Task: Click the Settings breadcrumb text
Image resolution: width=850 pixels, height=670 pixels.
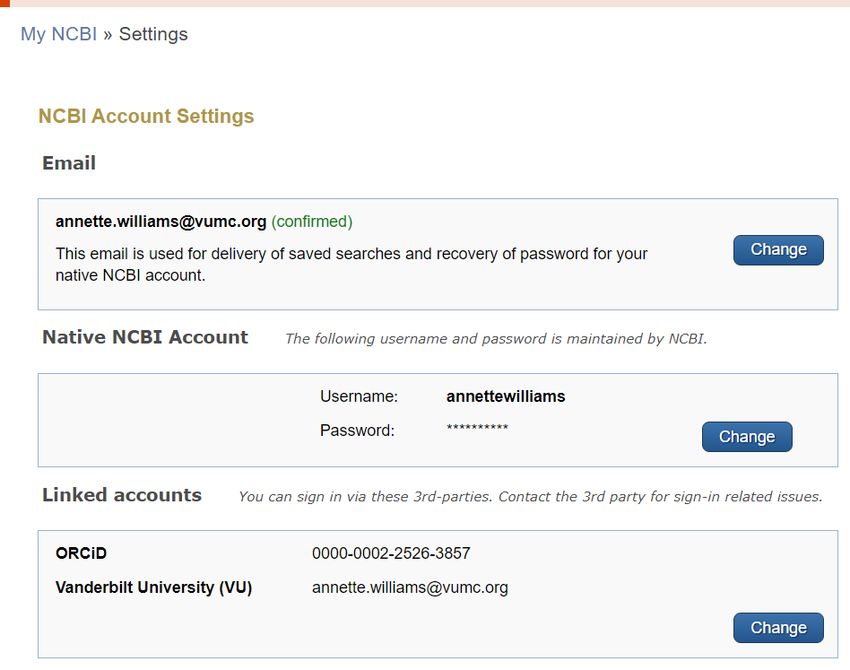Action: click(x=153, y=34)
